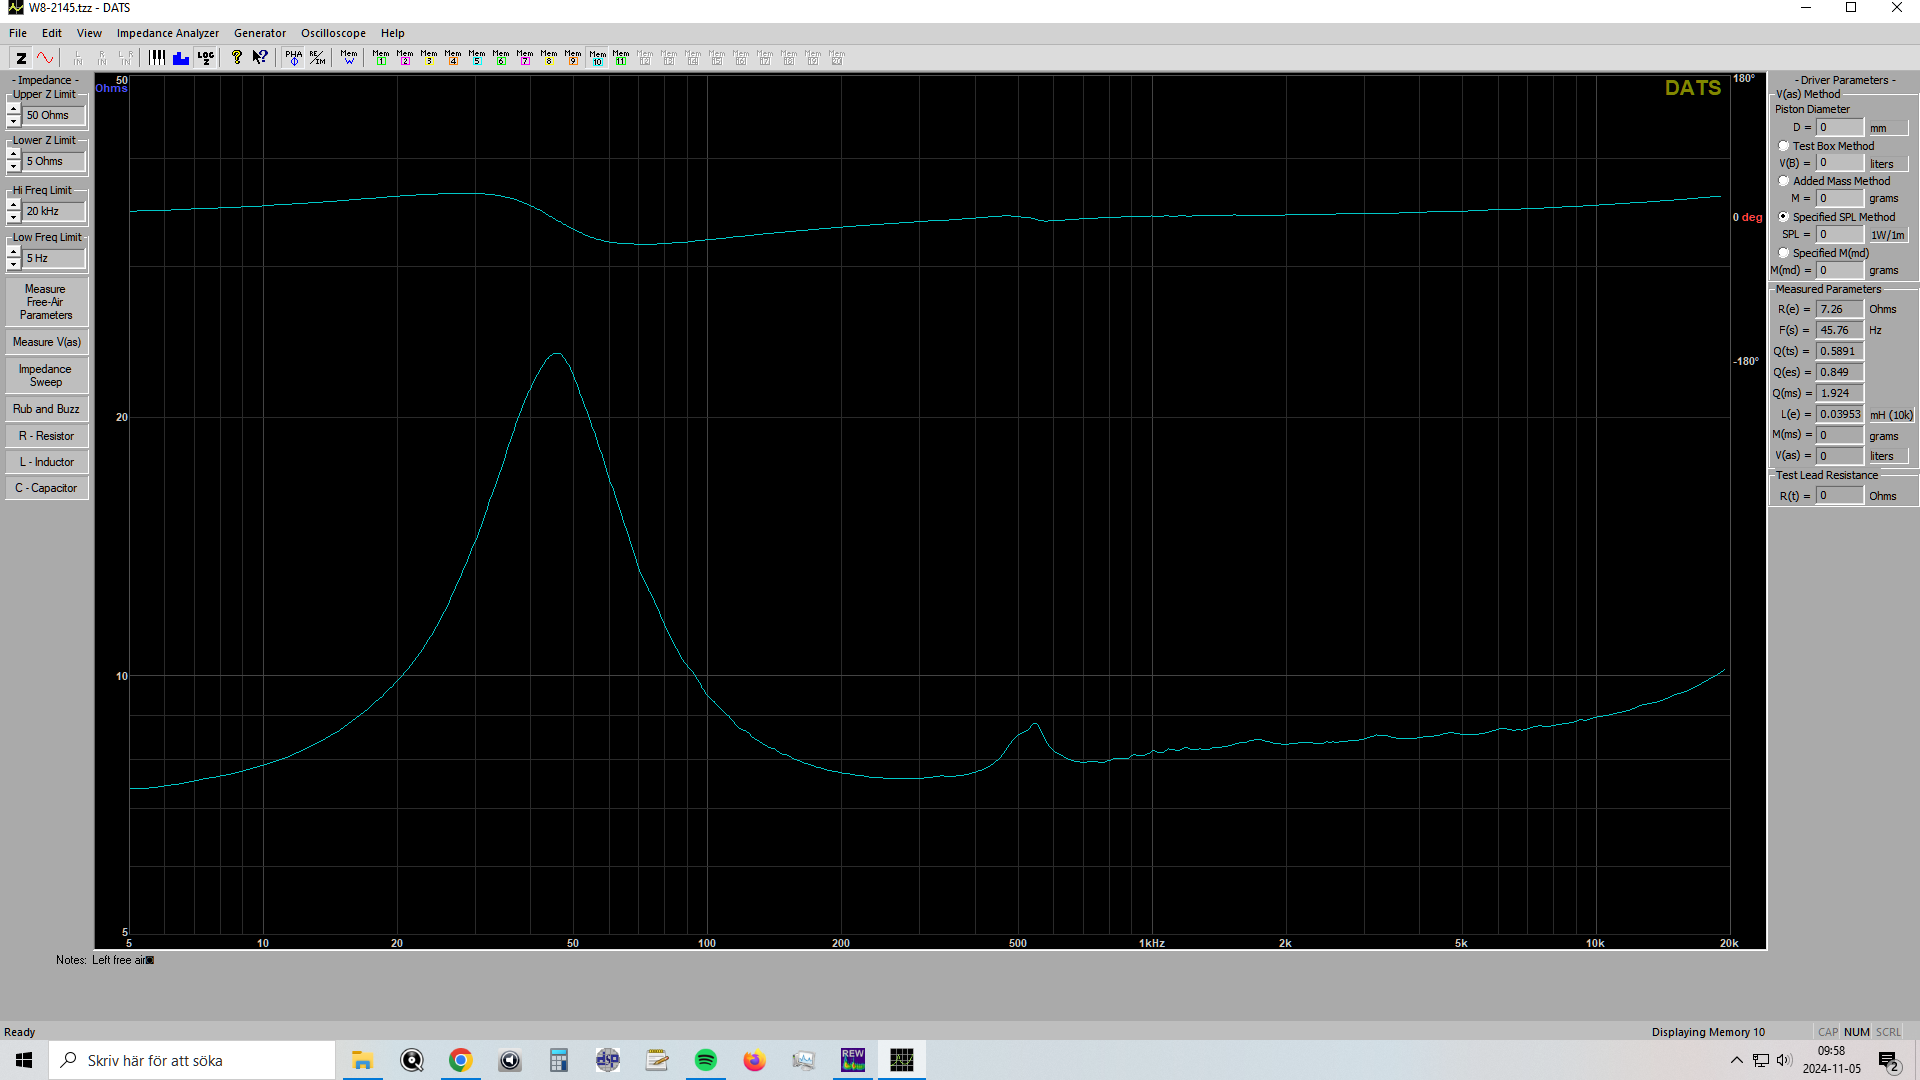1920x1080 pixels.
Task: Select Mem 5 memory slot
Action: (477, 58)
